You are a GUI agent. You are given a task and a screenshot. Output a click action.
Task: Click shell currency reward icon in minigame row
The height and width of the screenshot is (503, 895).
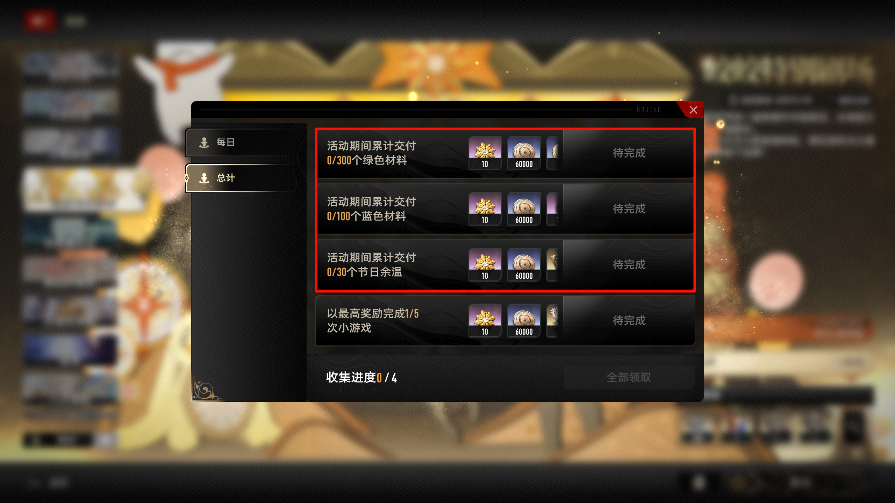coord(524,320)
